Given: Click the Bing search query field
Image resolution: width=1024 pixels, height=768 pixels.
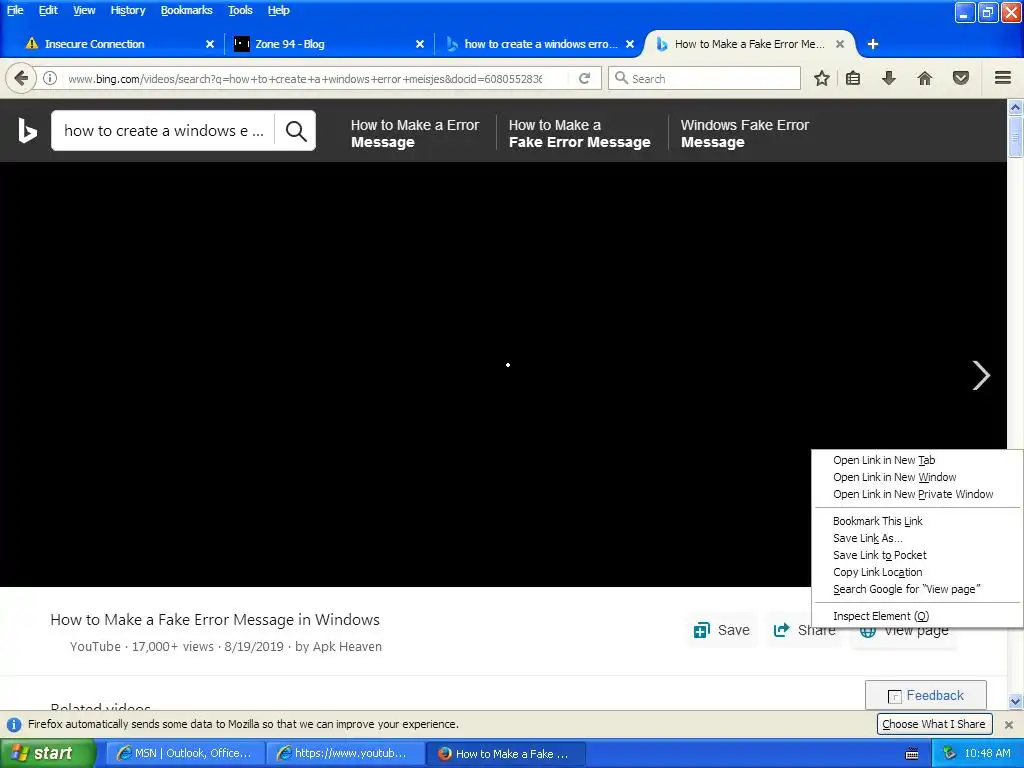Looking at the screenshot, I should tap(163, 131).
